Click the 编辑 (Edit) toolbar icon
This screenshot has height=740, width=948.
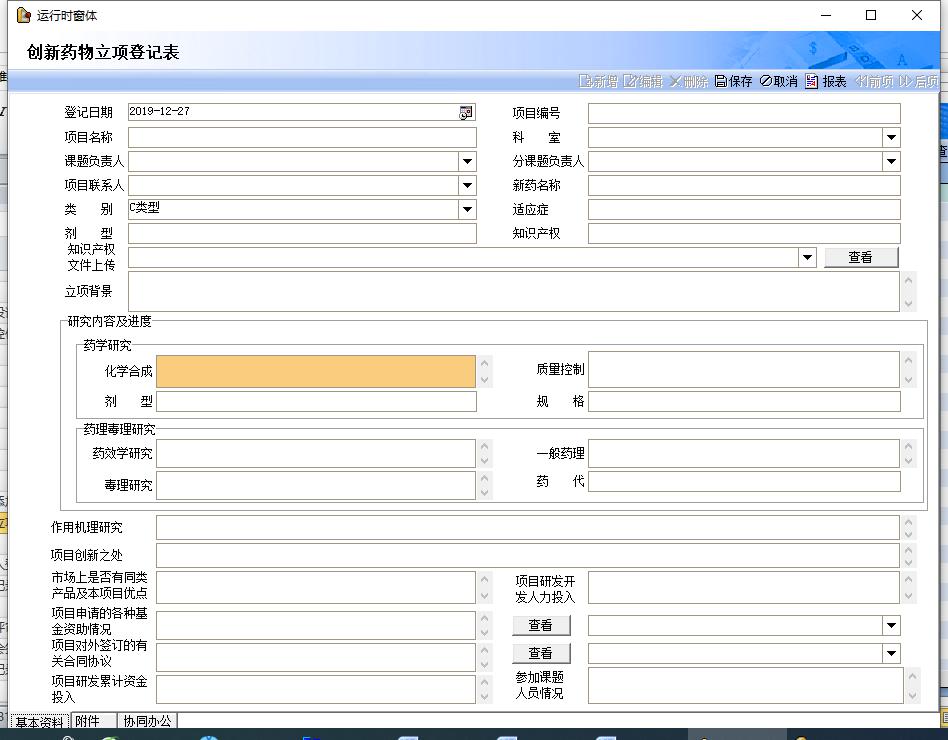(x=643, y=82)
